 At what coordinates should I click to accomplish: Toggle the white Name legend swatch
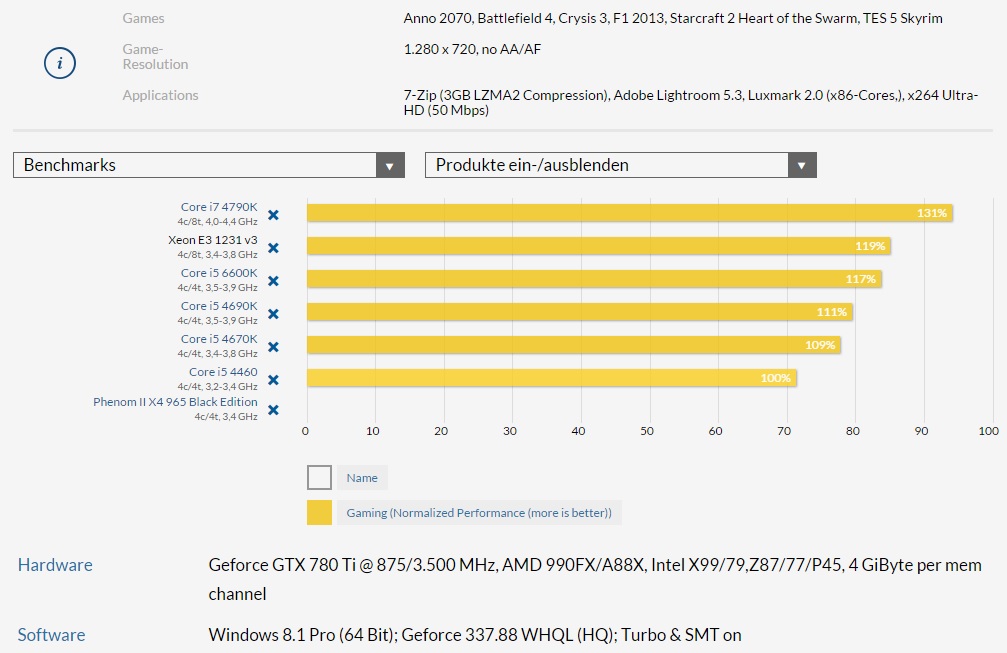click(x=319, y=478)
